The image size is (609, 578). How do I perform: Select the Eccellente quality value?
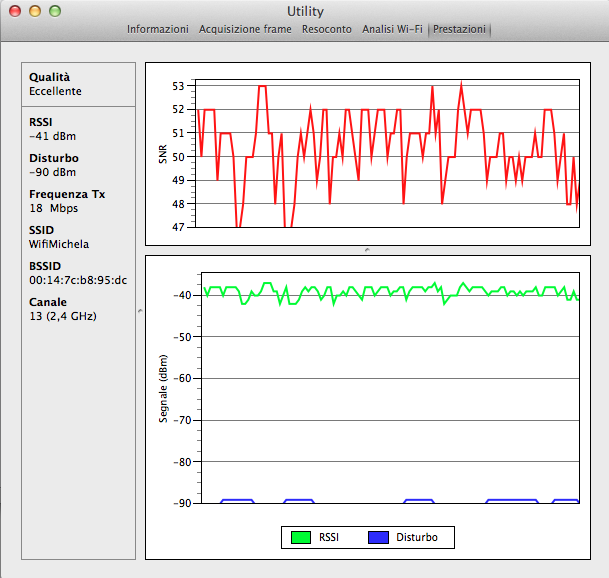coord(56,91)
